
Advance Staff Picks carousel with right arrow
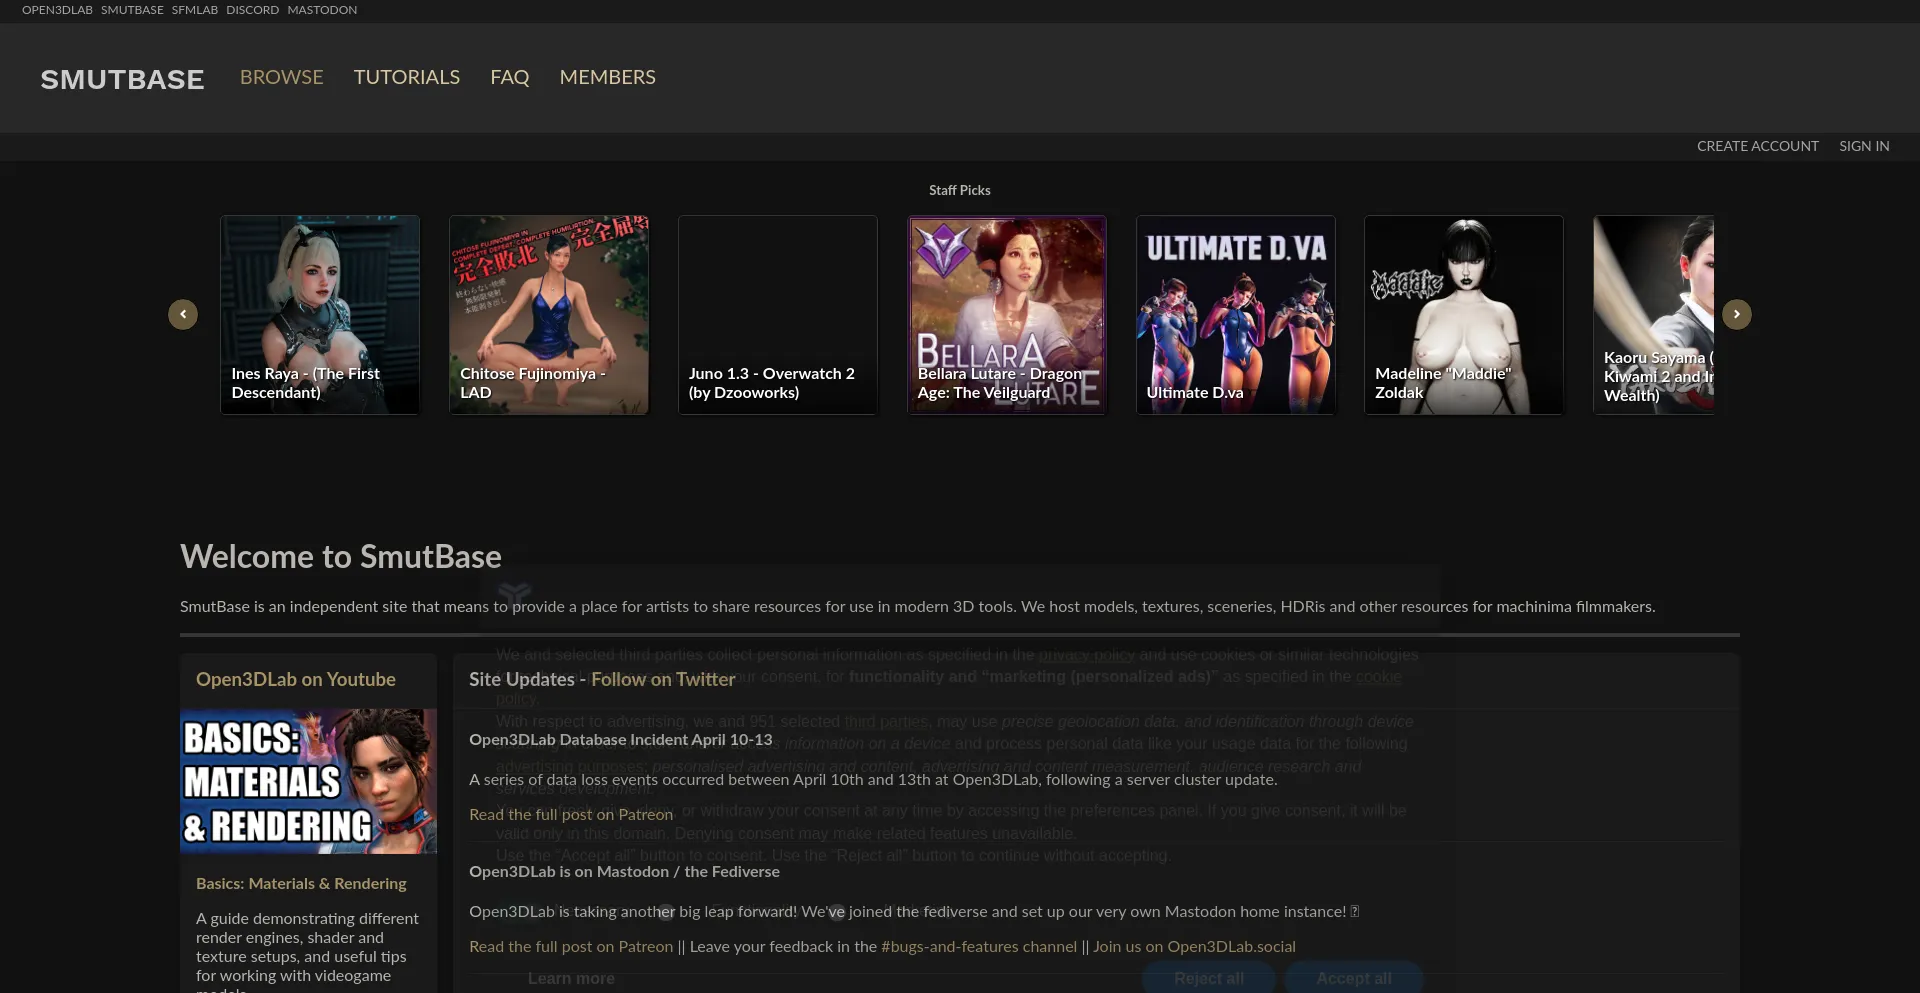[x=1736, y=314]
